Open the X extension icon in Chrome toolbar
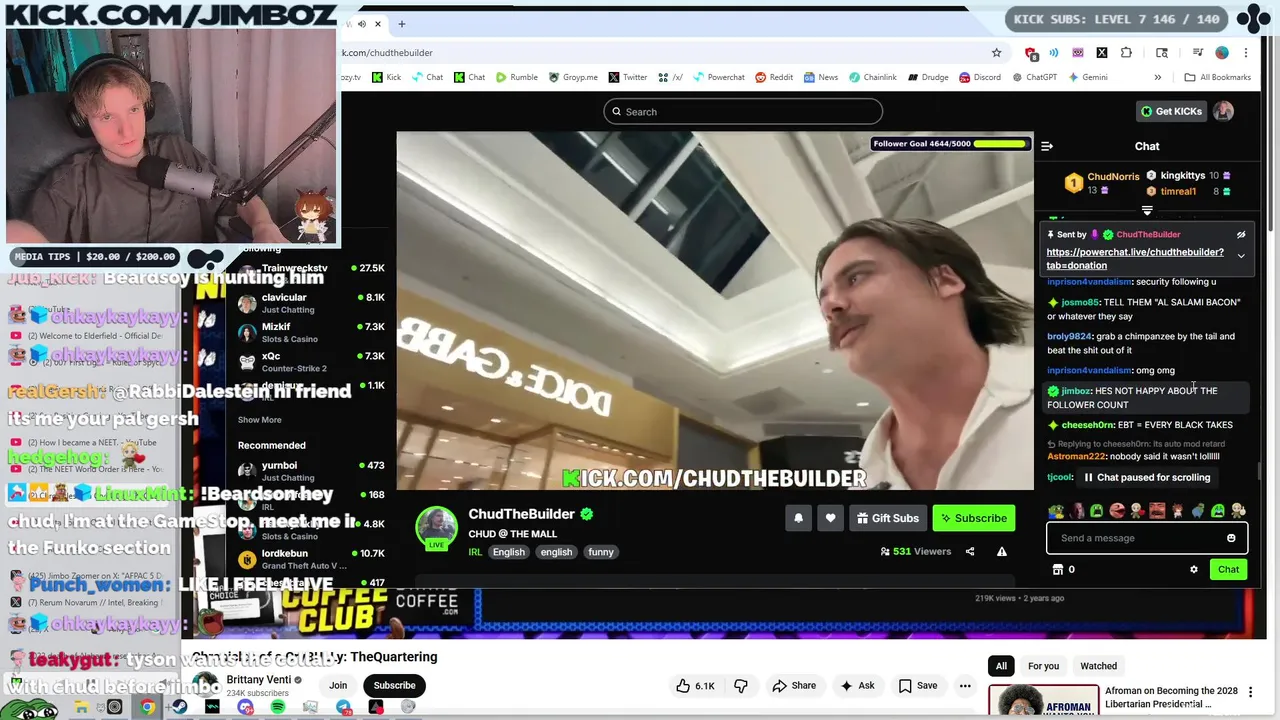Screen dimensions: 1280x720 pyautogui.click(x=1101, y=53)
